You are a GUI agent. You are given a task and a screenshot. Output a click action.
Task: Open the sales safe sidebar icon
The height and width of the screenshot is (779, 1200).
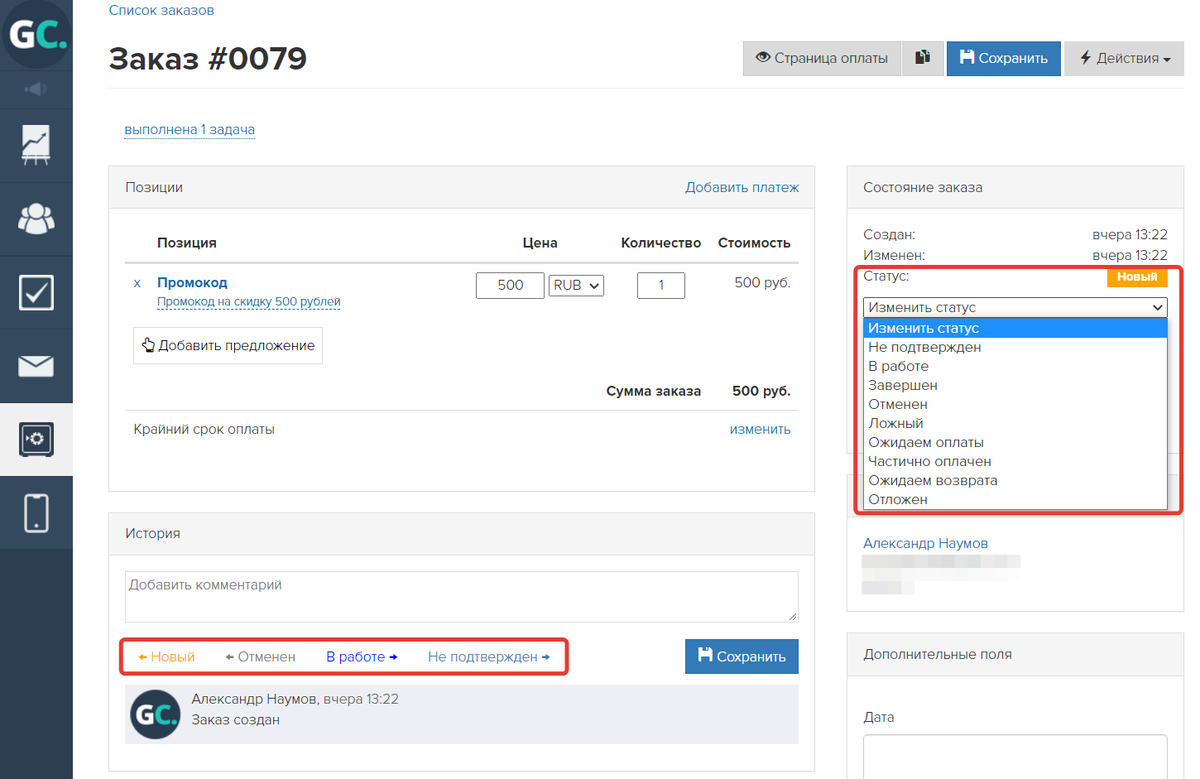click(36, 439)
